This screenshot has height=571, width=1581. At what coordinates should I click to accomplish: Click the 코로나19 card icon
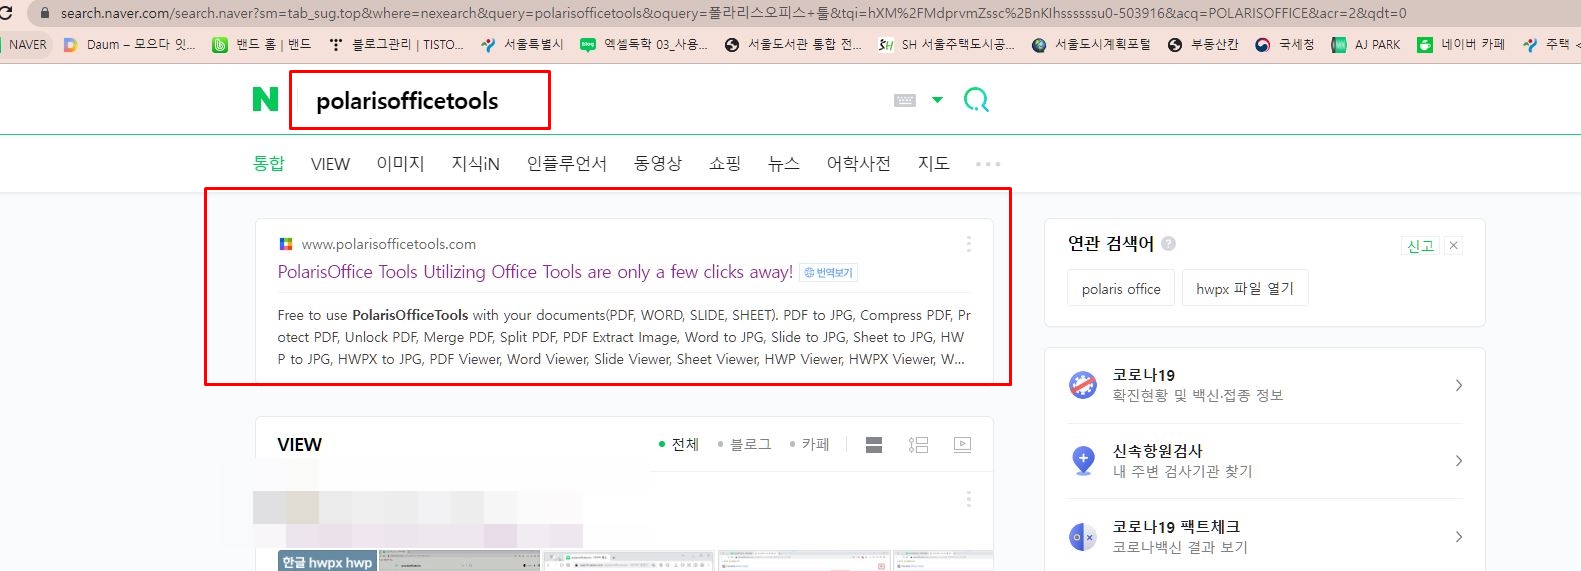[1083, 385]
